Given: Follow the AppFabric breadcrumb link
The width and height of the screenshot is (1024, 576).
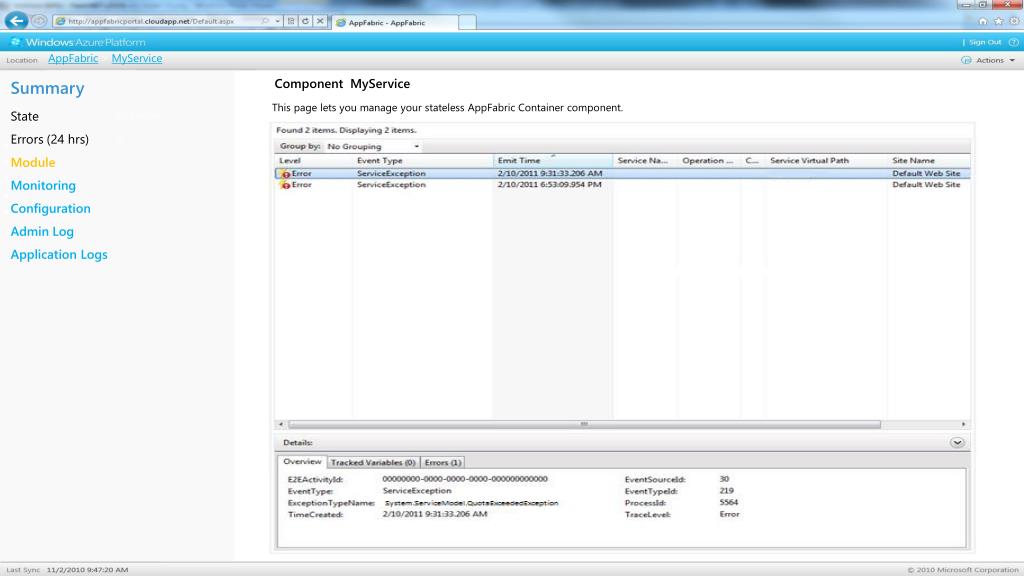Looking at the screenshot, I should pos(73,58).
